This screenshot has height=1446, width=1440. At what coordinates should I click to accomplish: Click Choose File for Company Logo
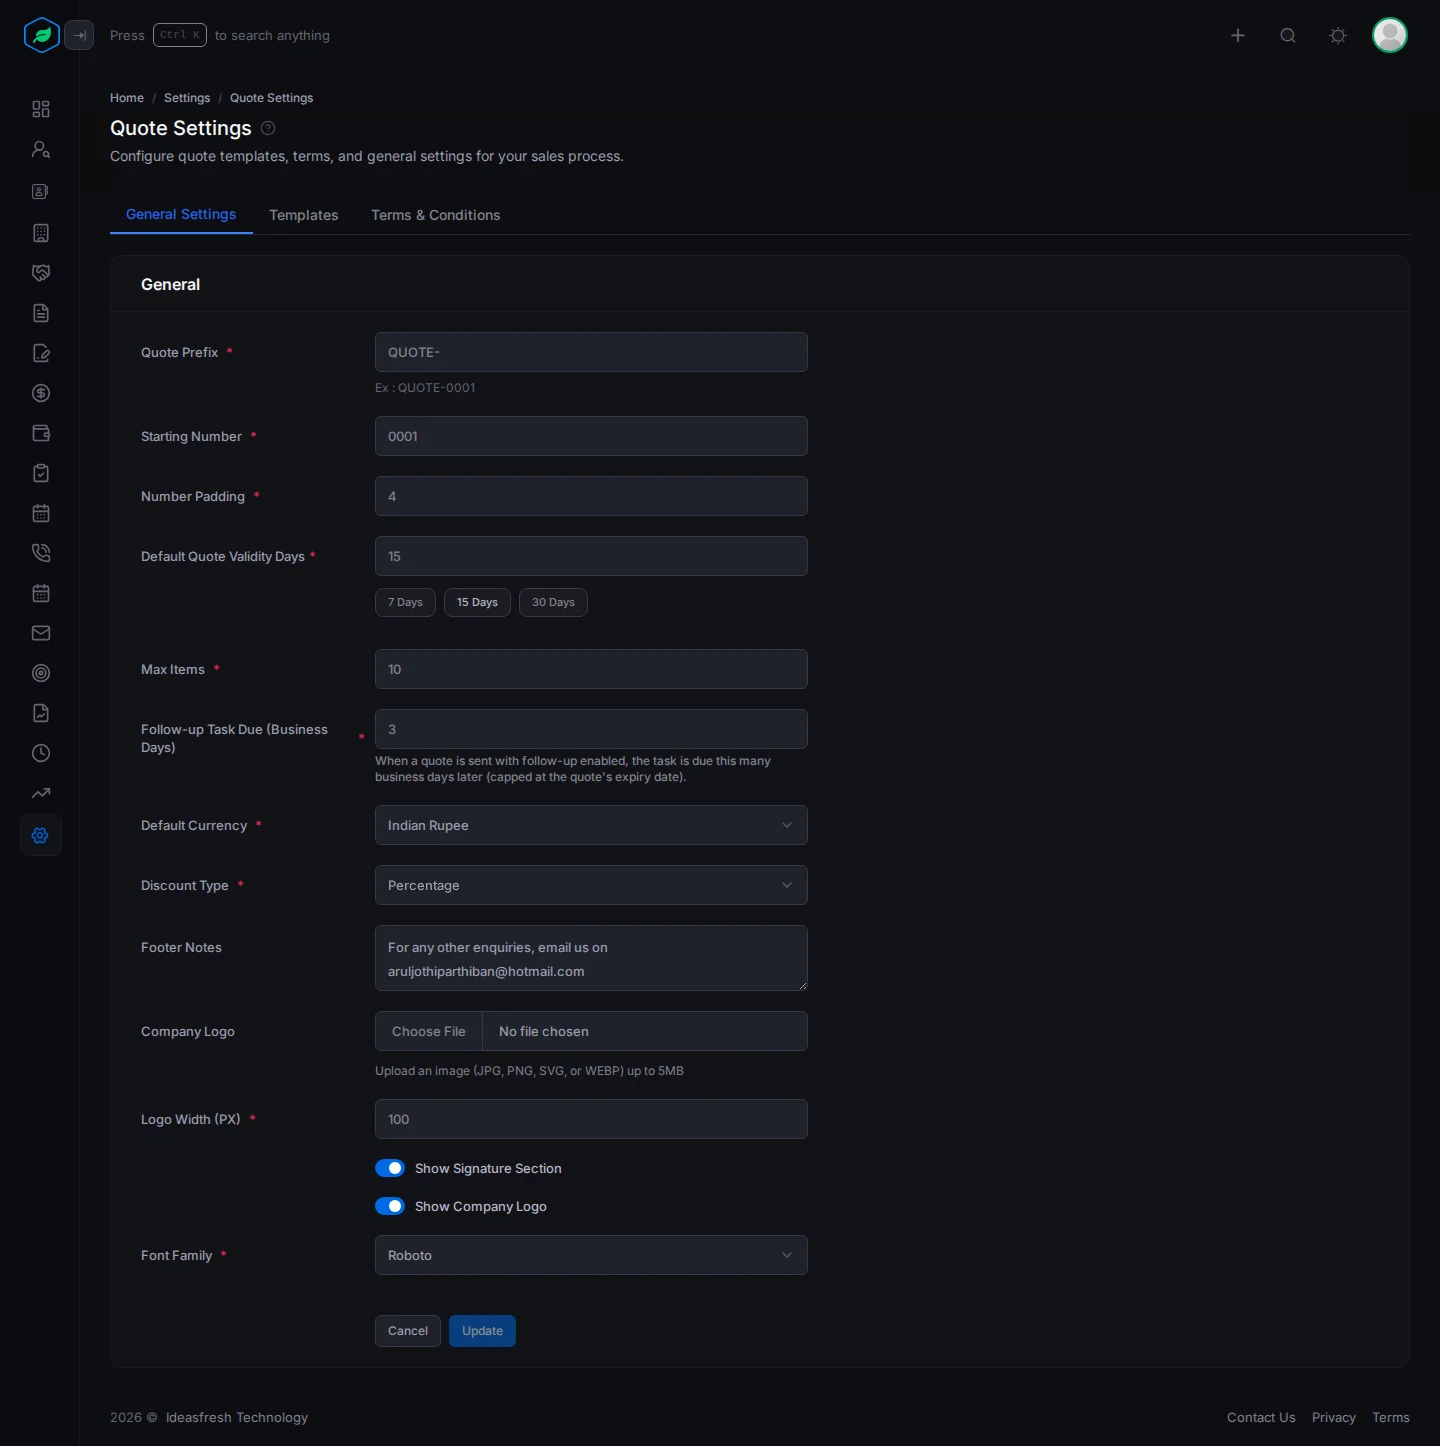tap(429, 1031)
